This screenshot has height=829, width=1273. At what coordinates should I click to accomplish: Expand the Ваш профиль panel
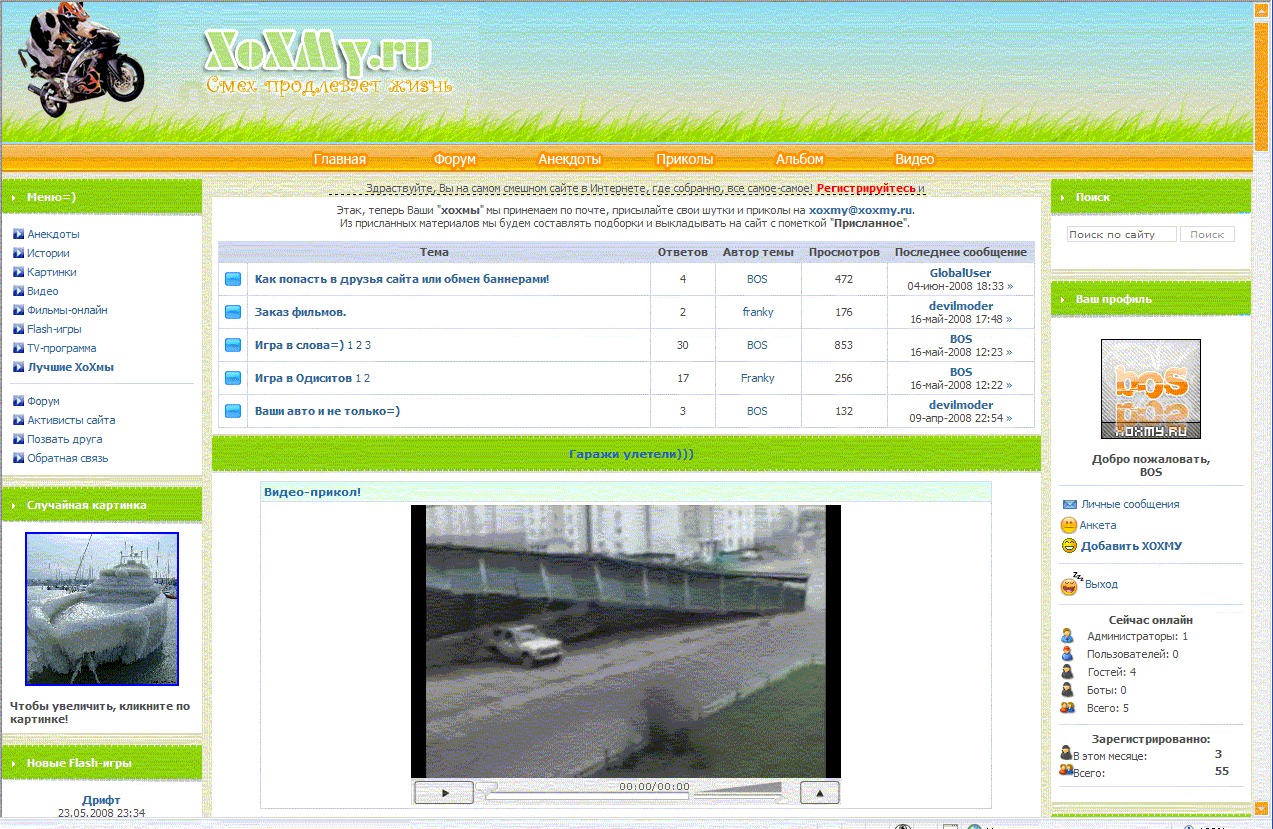pos(1064,298)
